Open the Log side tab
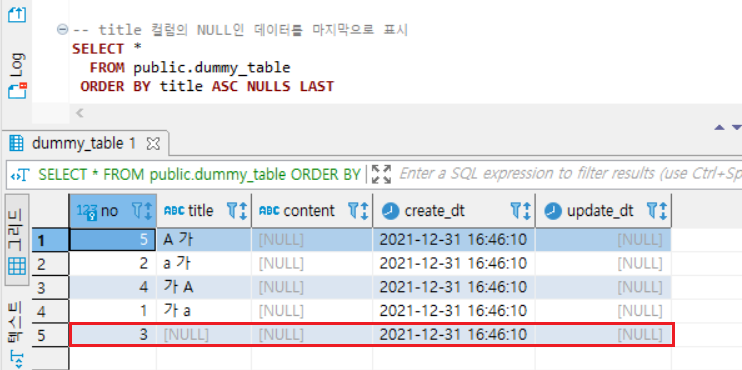Screen dimensions: 742x370 [18, 64]
